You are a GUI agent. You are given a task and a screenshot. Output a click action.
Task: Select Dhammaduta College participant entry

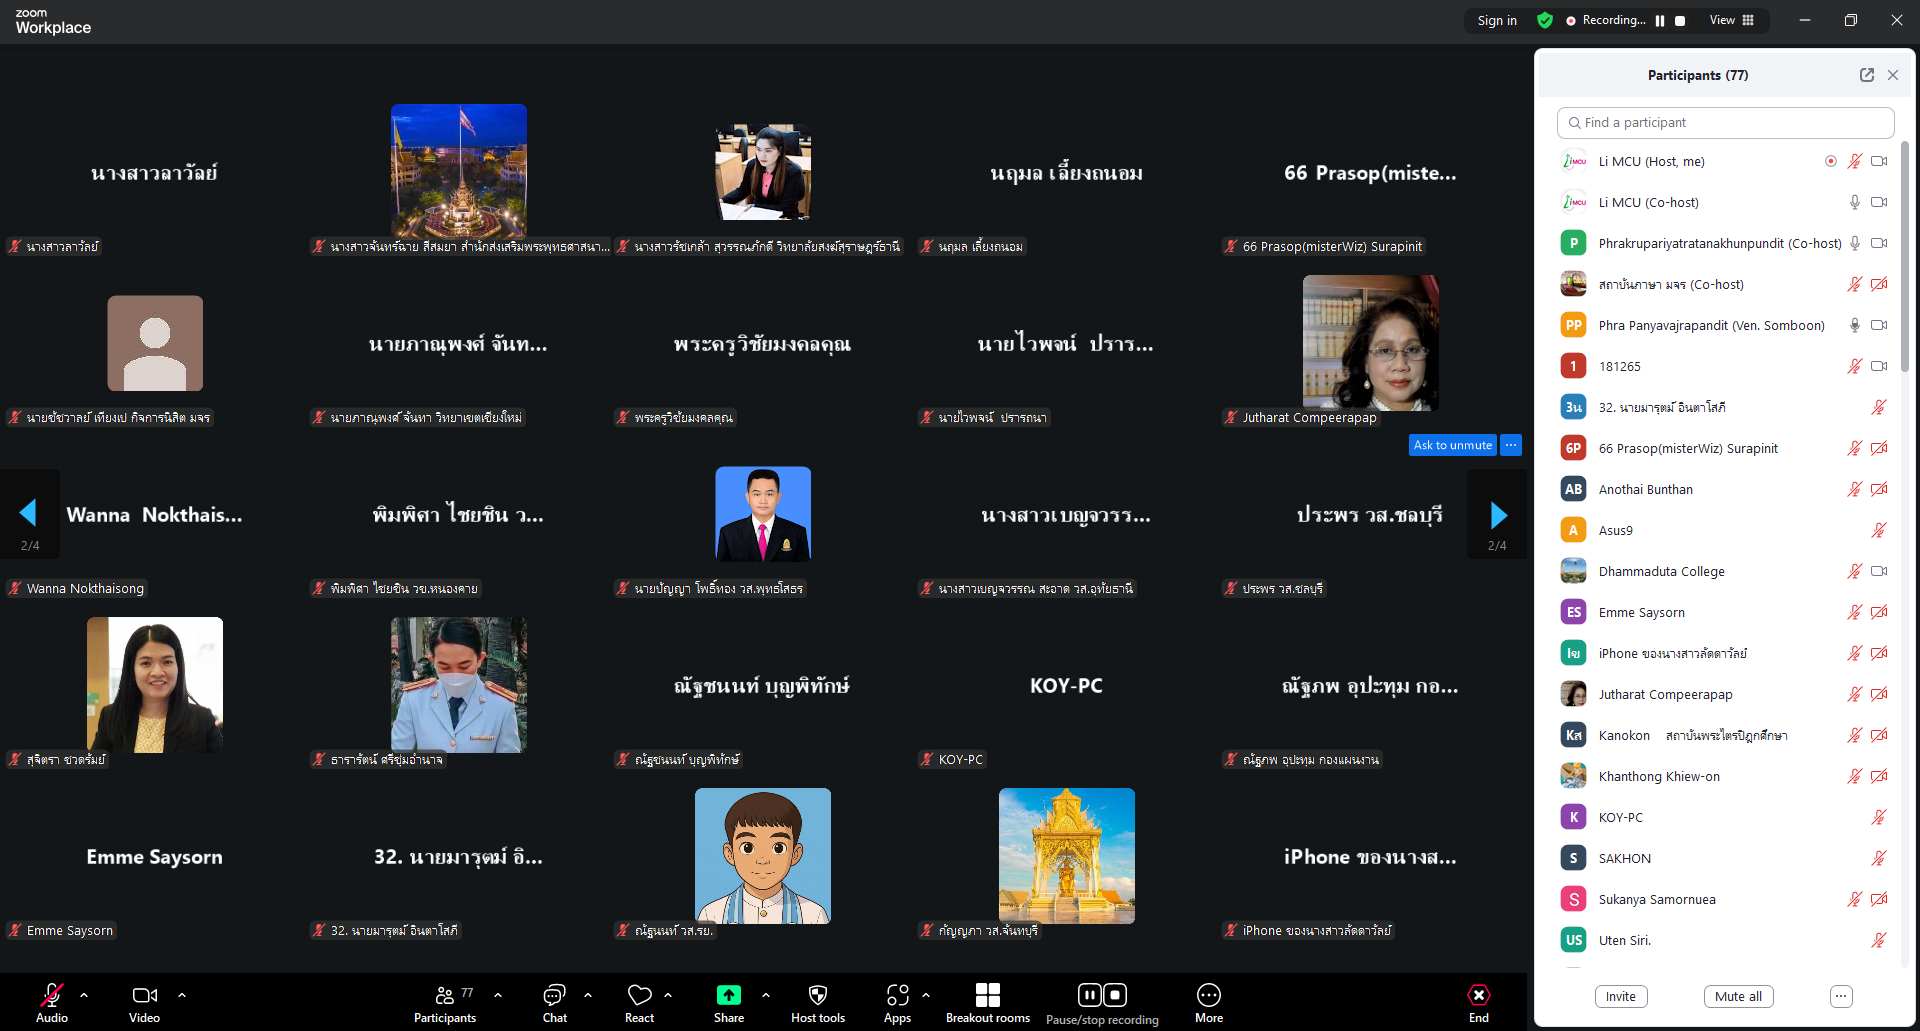(1661, 571)
